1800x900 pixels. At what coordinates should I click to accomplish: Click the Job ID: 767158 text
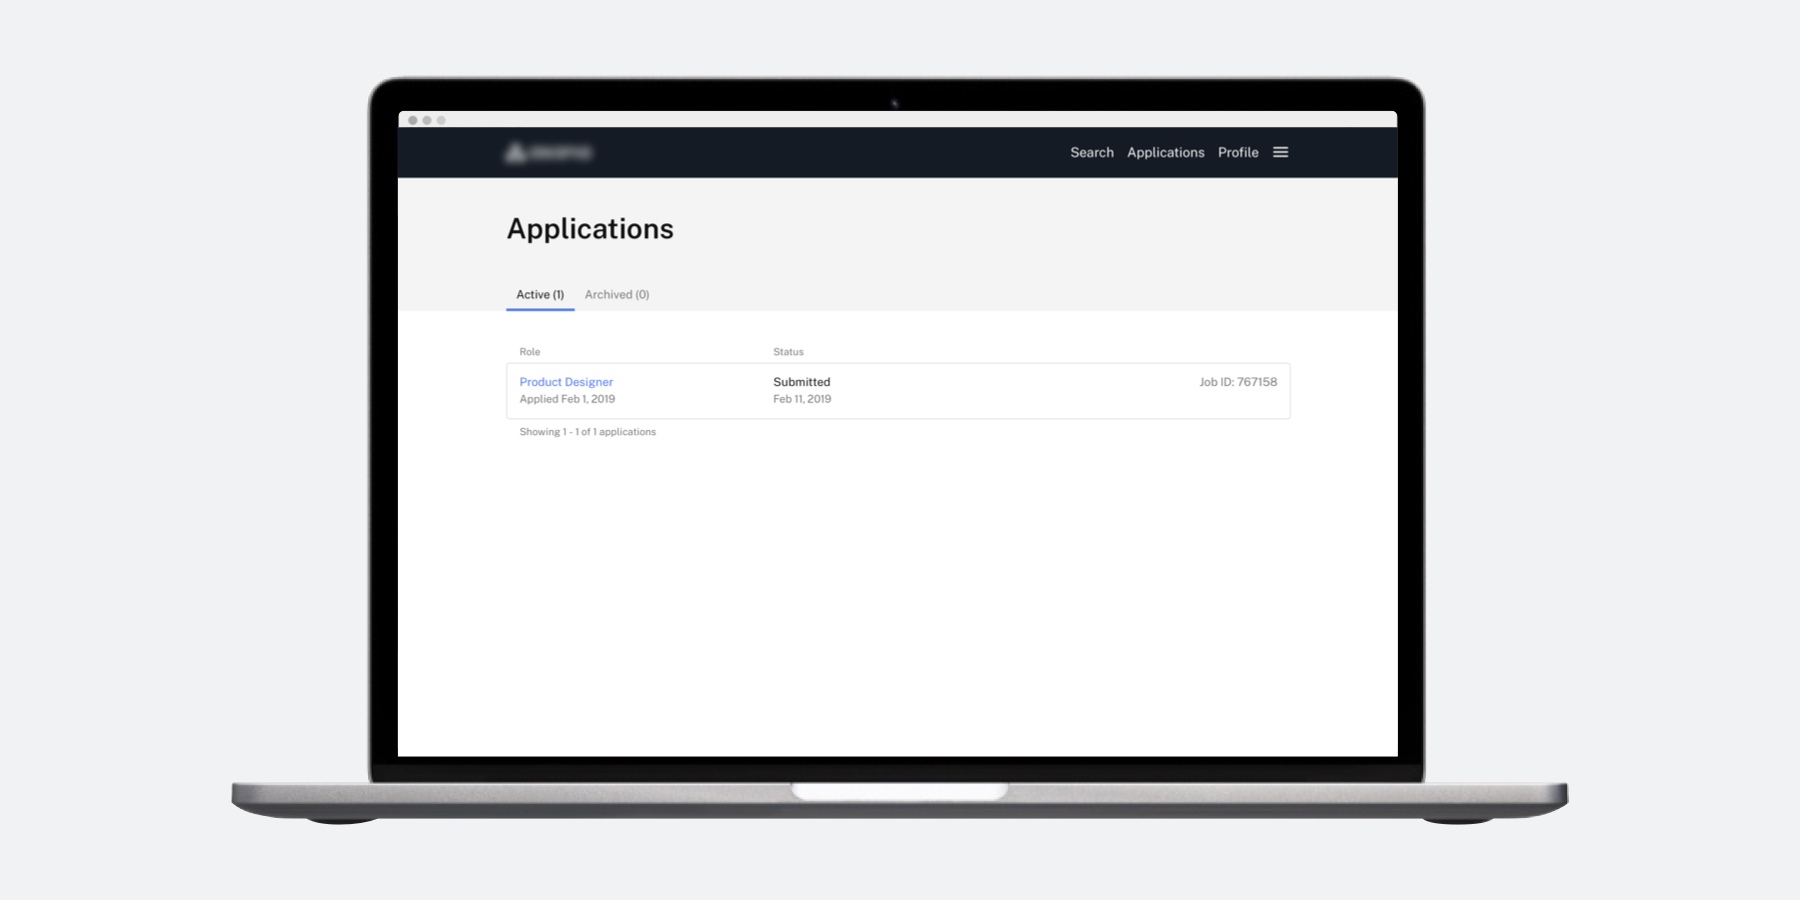point(1238,382)
